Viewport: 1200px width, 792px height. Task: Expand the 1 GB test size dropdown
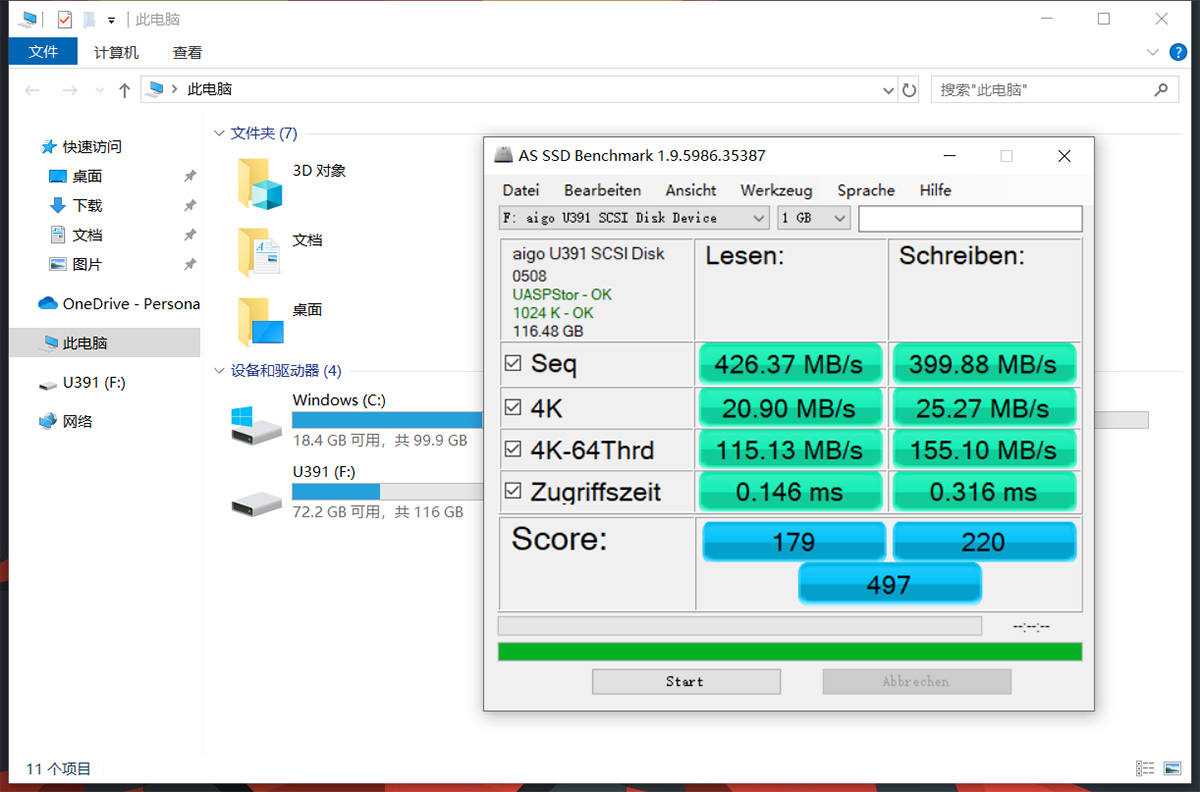pos(814,218)
